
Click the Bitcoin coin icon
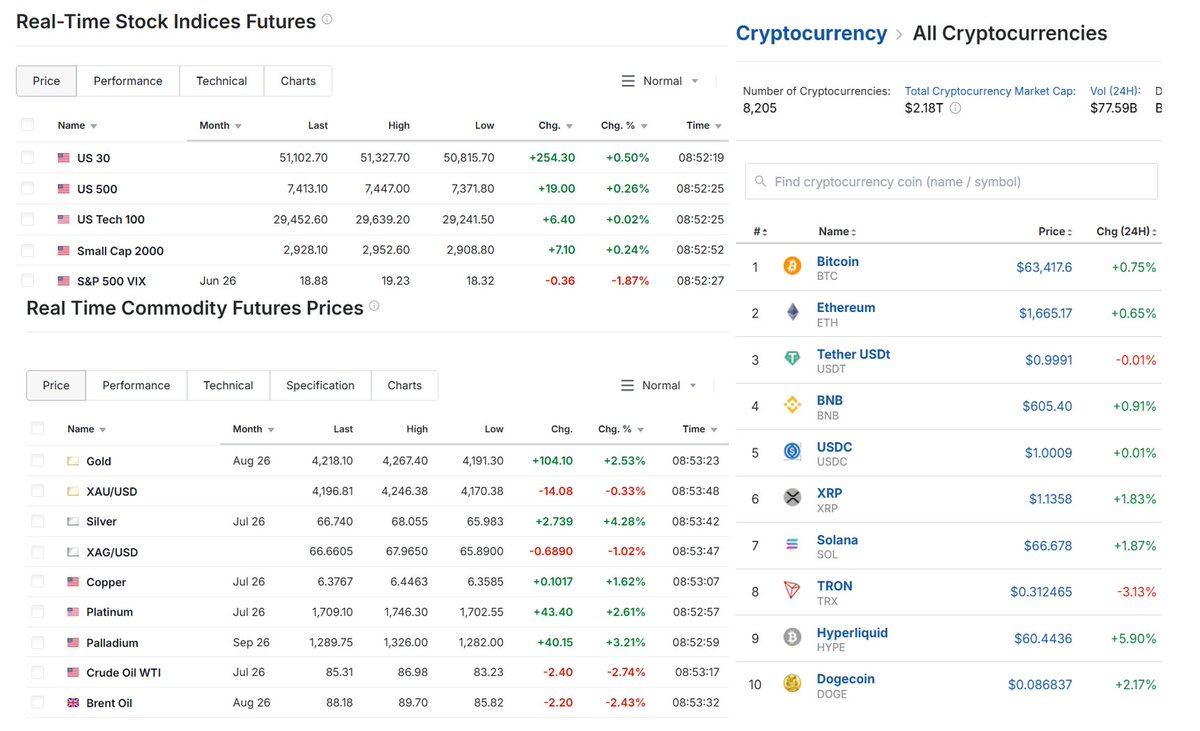click(793, 267)
